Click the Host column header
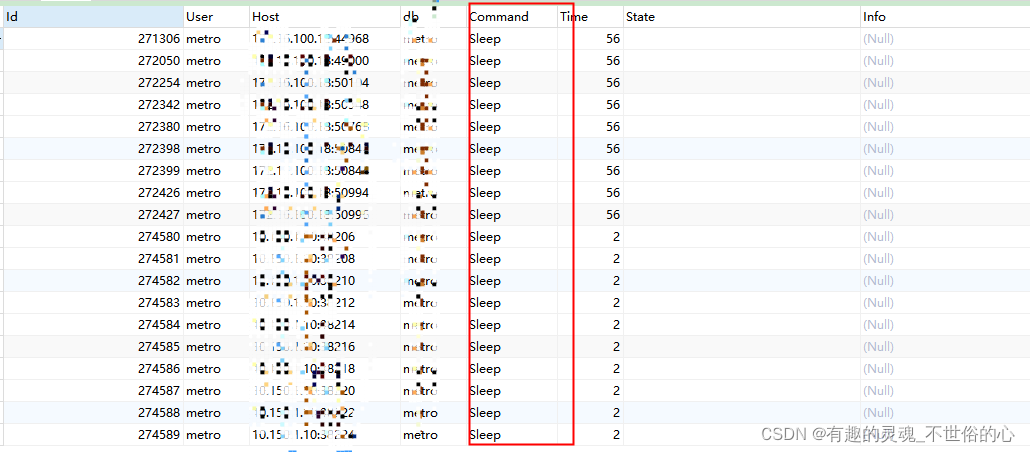The width and height of the screenshot is (1030, 452). click(x=325, y=17)
